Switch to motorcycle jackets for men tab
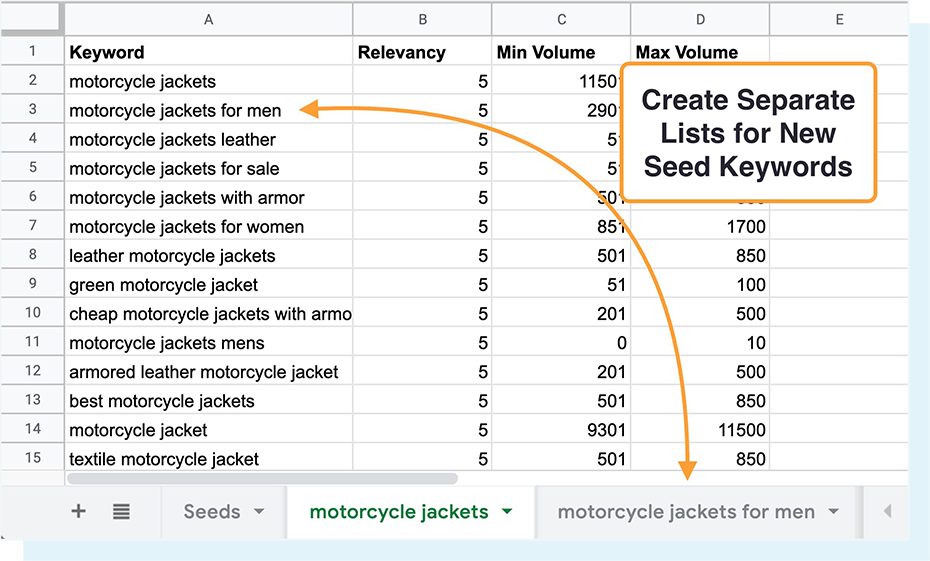930x561 pixels. pyautogui.click(x=685, y=512)
